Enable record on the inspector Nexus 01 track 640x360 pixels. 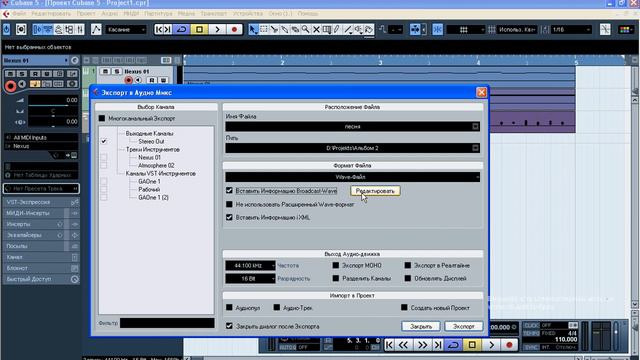tap(11, 86)
